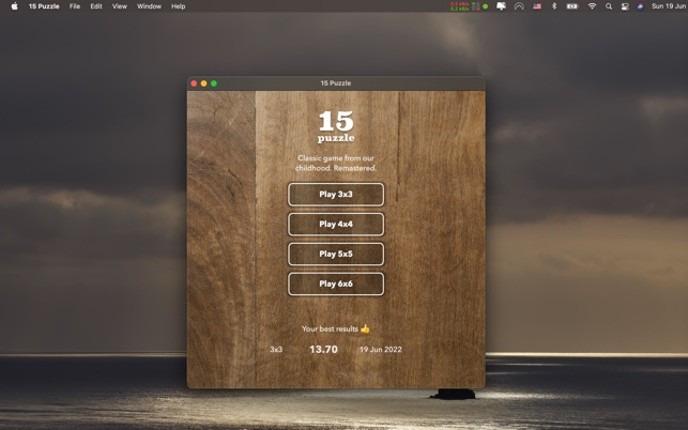
Task: Click the Siri icon in menu bar
Action: click(x=640, y=6)
